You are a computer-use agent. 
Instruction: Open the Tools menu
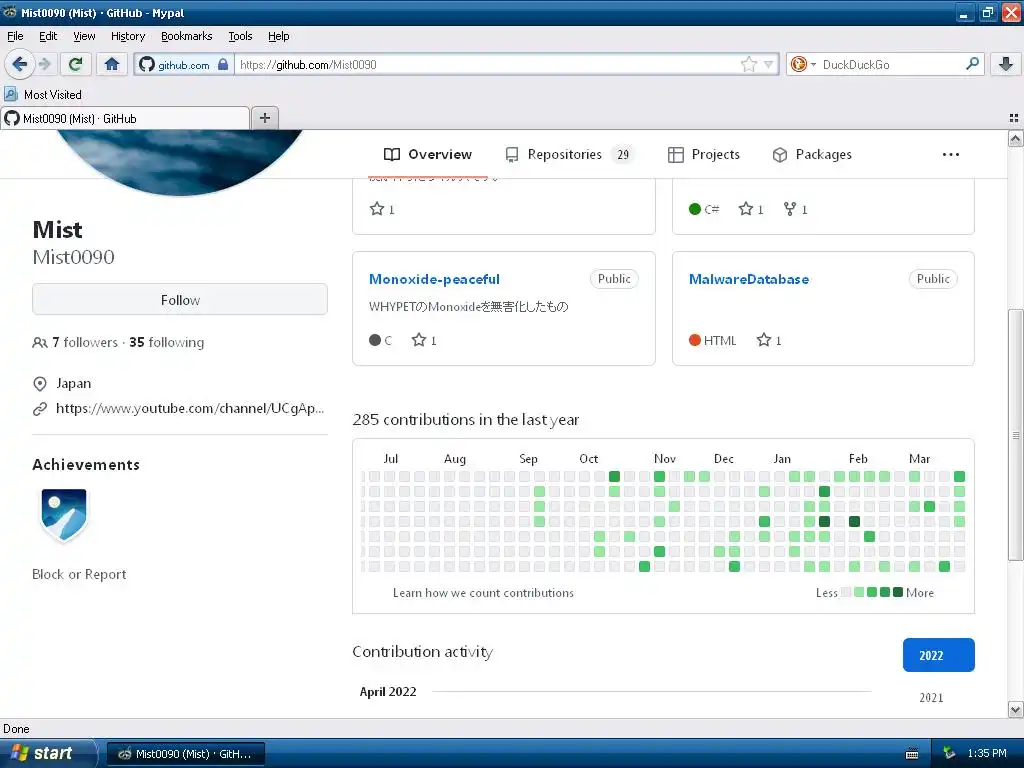[x=240, y=36]
